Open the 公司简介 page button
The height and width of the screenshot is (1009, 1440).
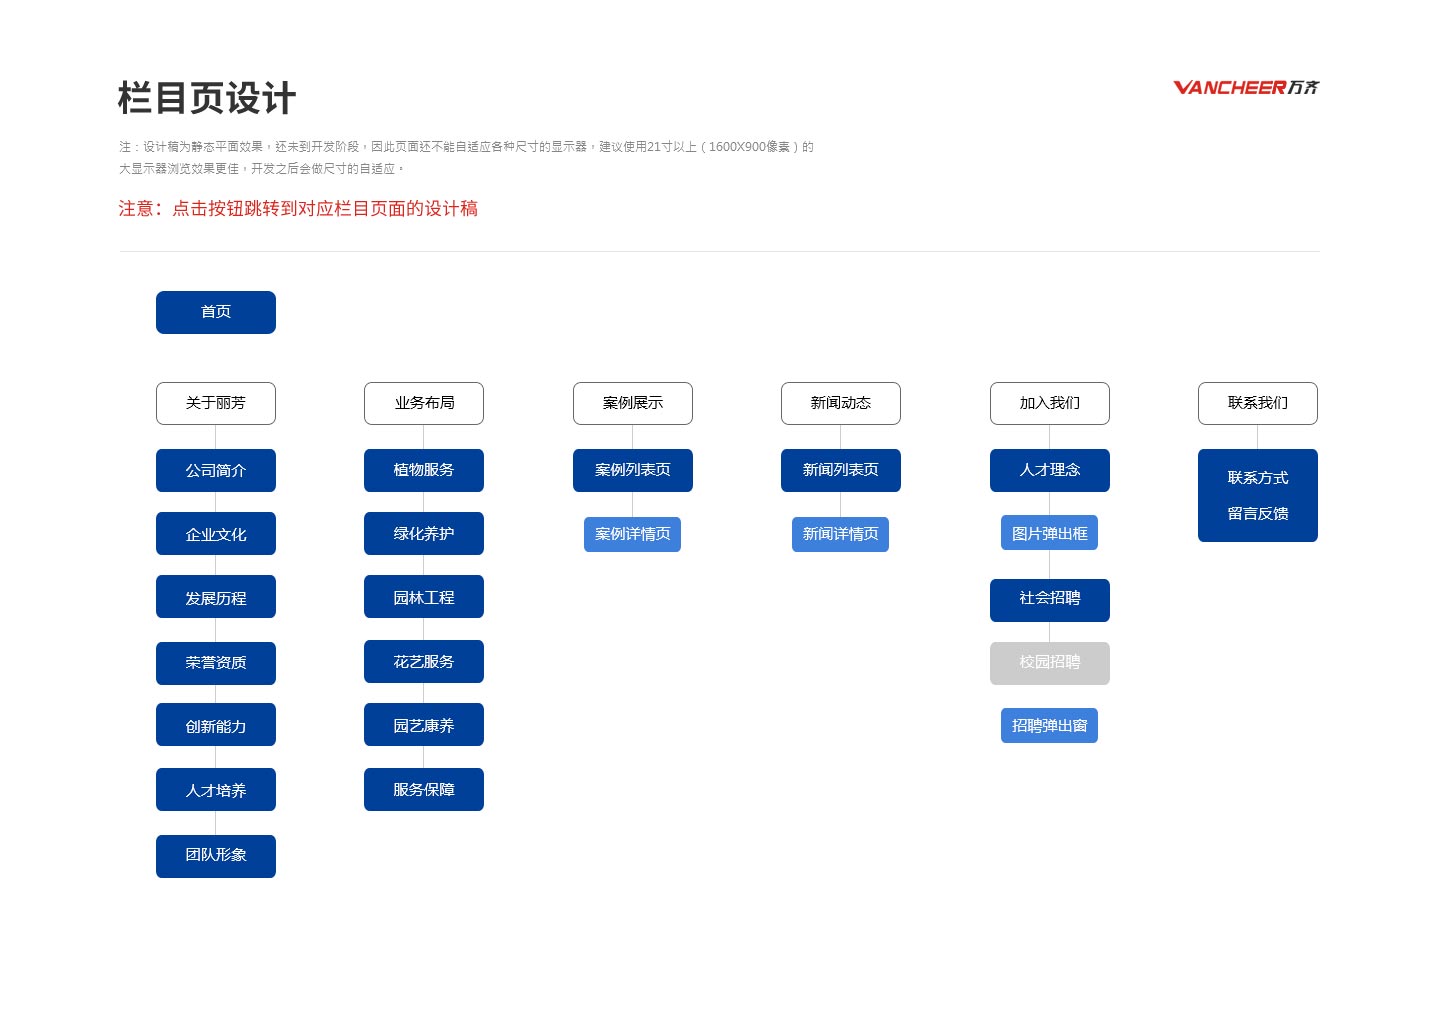click(x=216, y=470)
